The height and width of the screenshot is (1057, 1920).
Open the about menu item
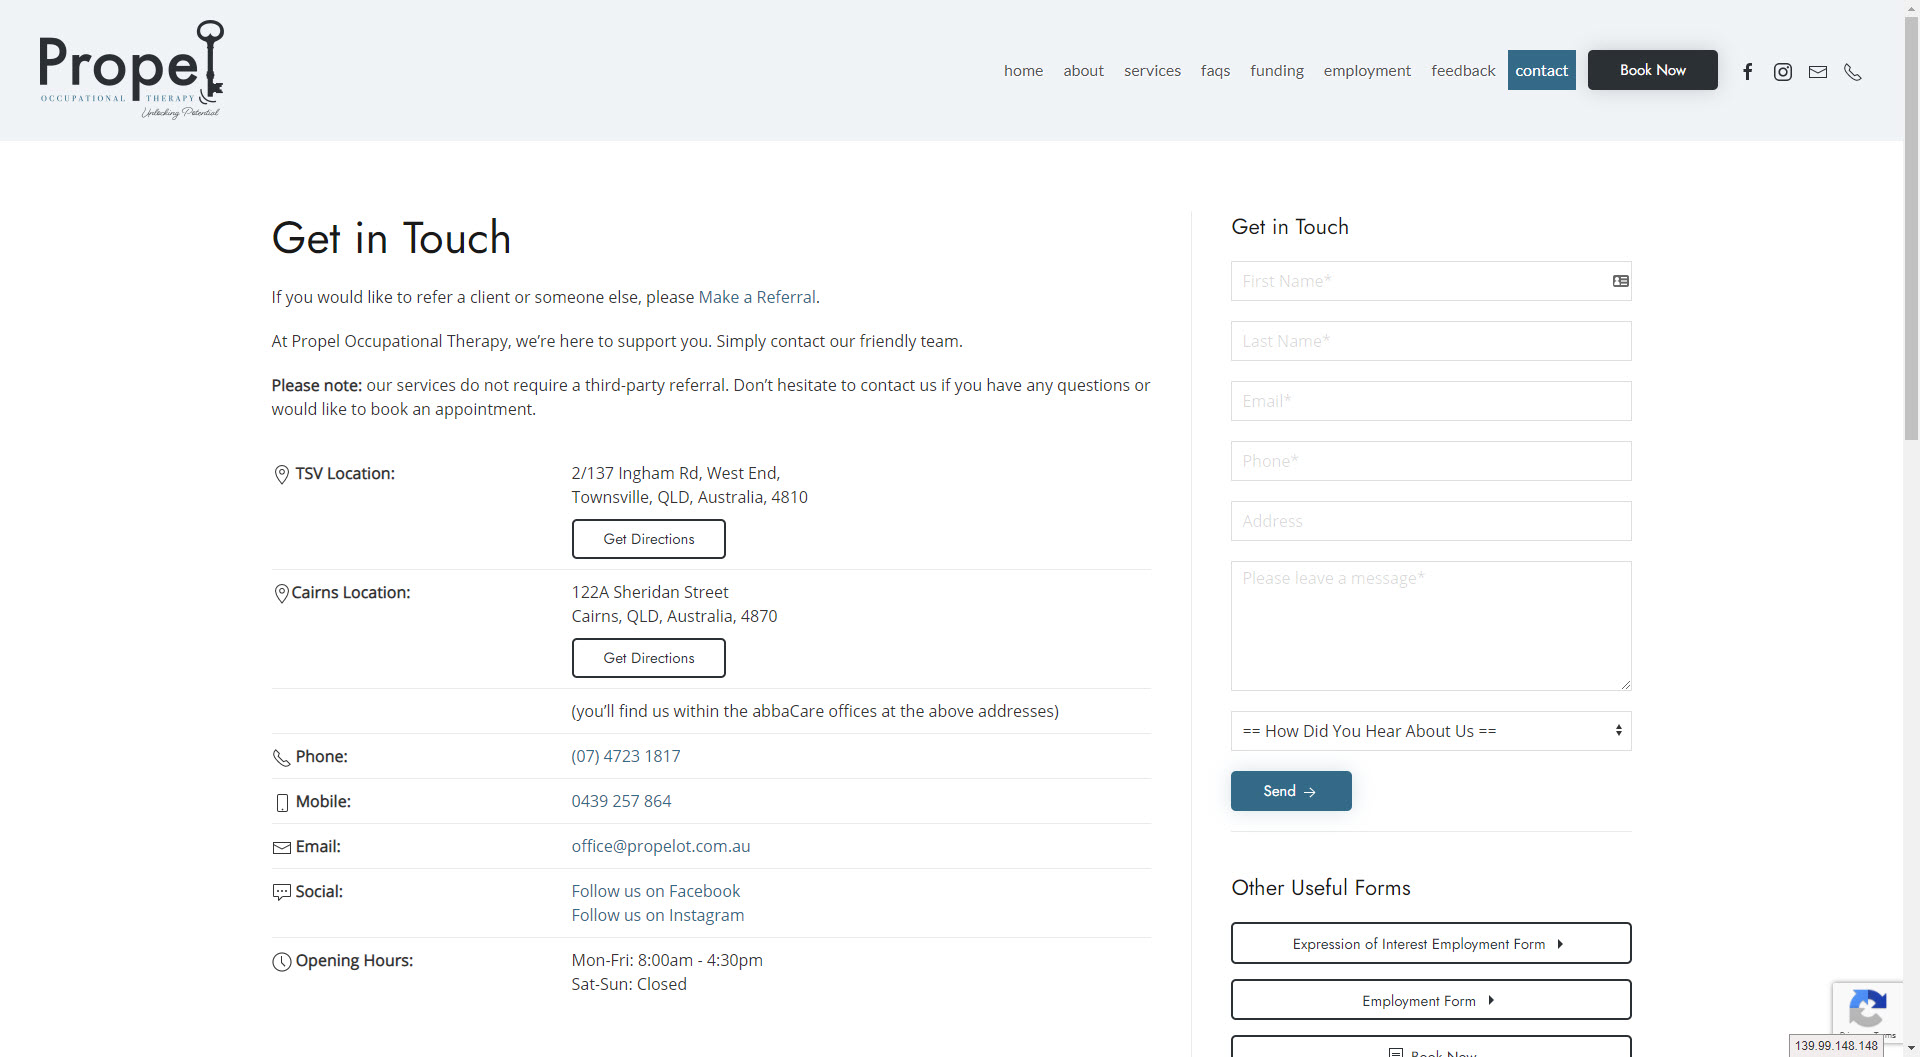(x=1083, y=70)
